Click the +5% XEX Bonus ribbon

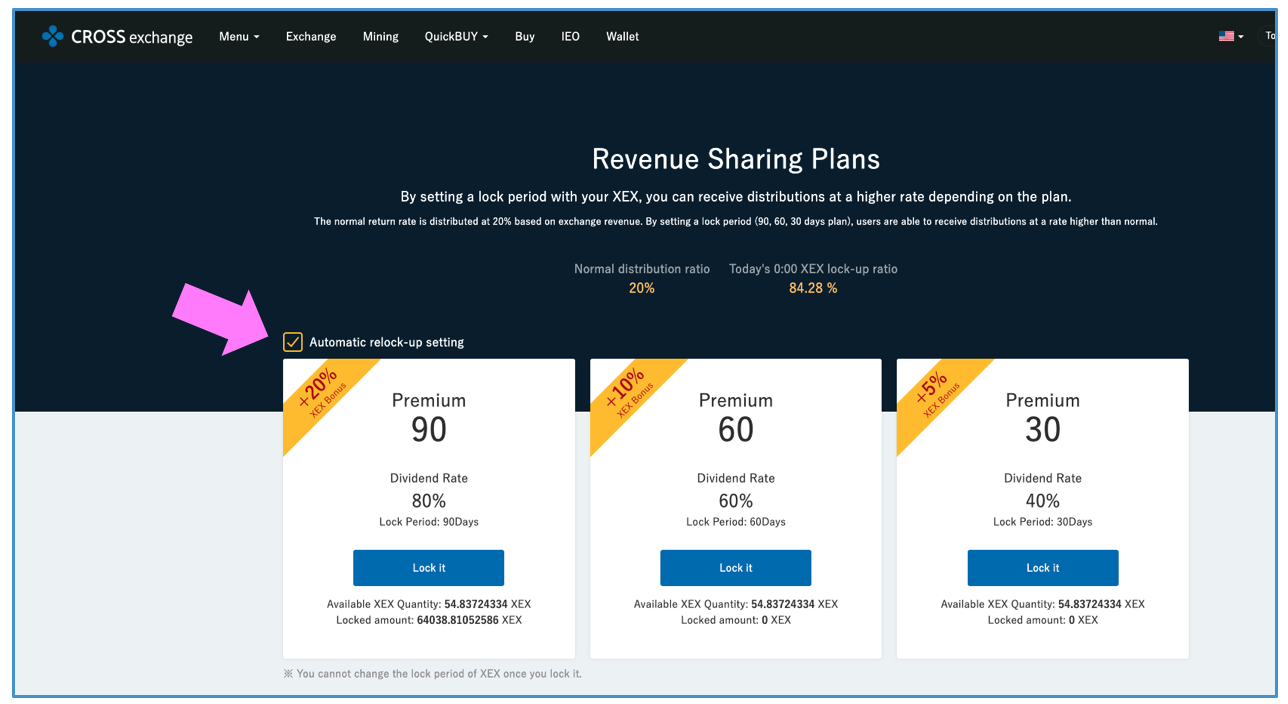pyautogui.click(x=936, y=394)
